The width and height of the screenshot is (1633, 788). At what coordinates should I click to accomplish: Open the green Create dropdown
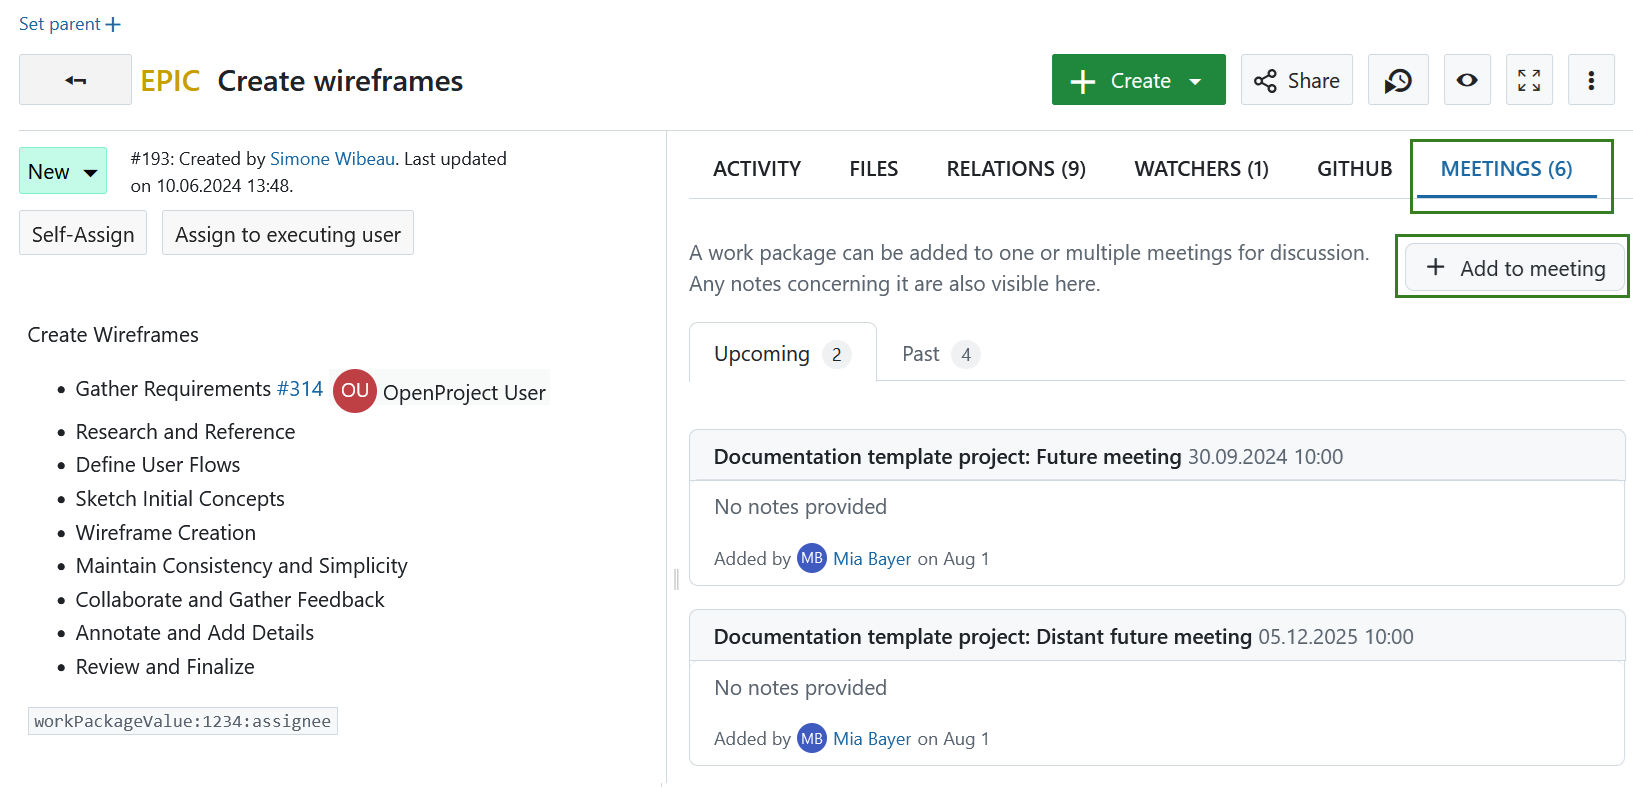(x=1138, y=80)
